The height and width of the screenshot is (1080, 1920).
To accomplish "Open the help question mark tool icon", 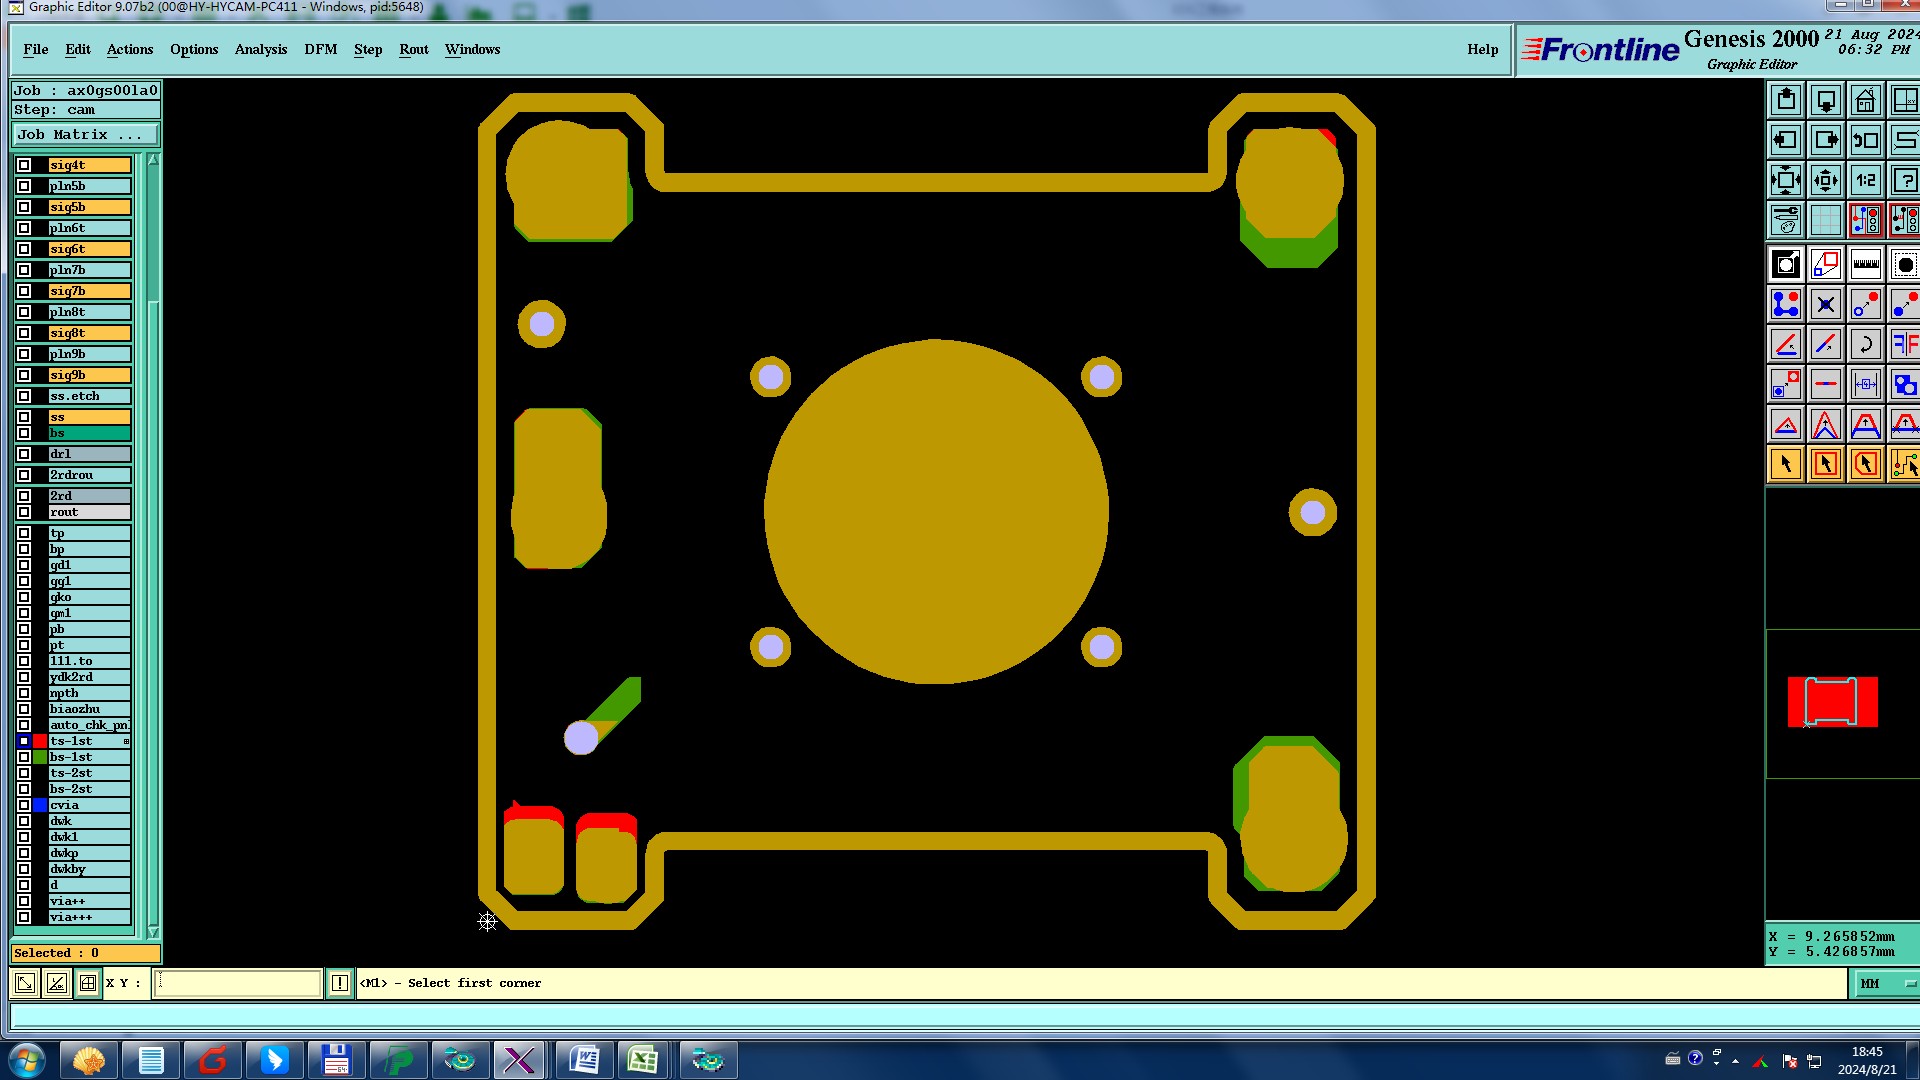I will pos(1904,180).
